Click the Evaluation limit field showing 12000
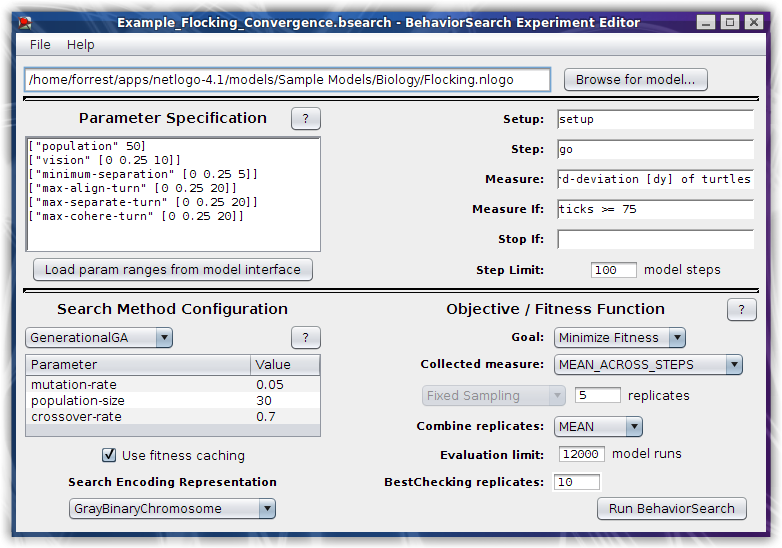Screen dimensions: 782x548 [581, 454]
